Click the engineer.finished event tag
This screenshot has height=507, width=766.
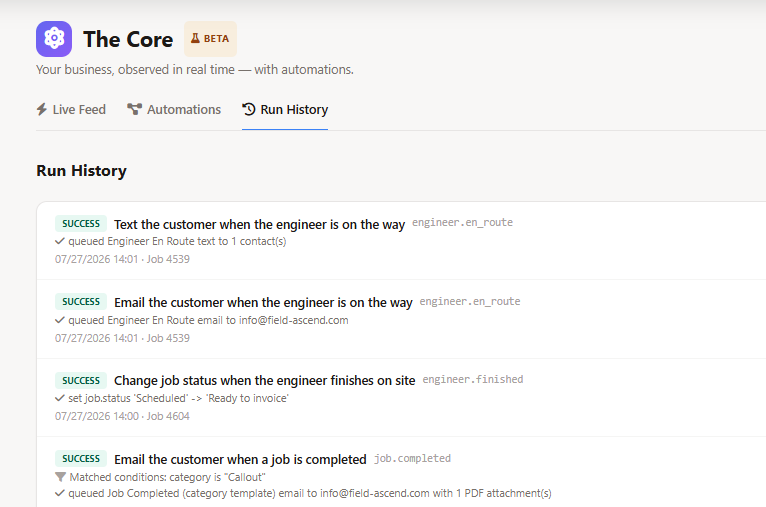(x=473, y=380)
